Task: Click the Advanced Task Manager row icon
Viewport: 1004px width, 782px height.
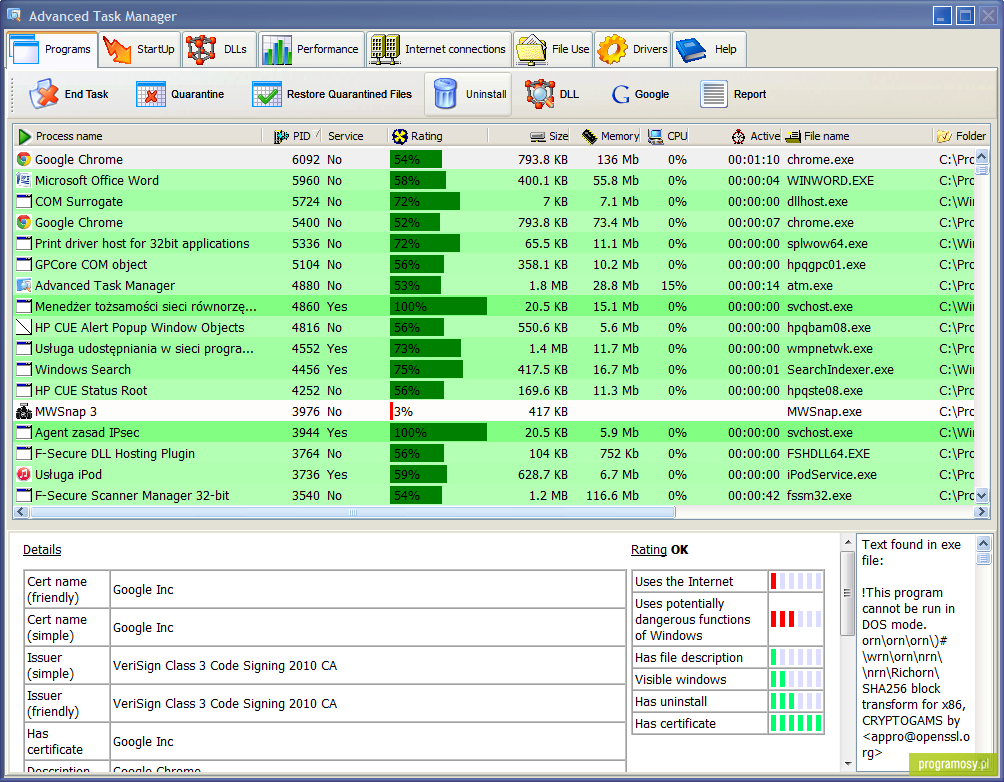Action: [24, 286]
